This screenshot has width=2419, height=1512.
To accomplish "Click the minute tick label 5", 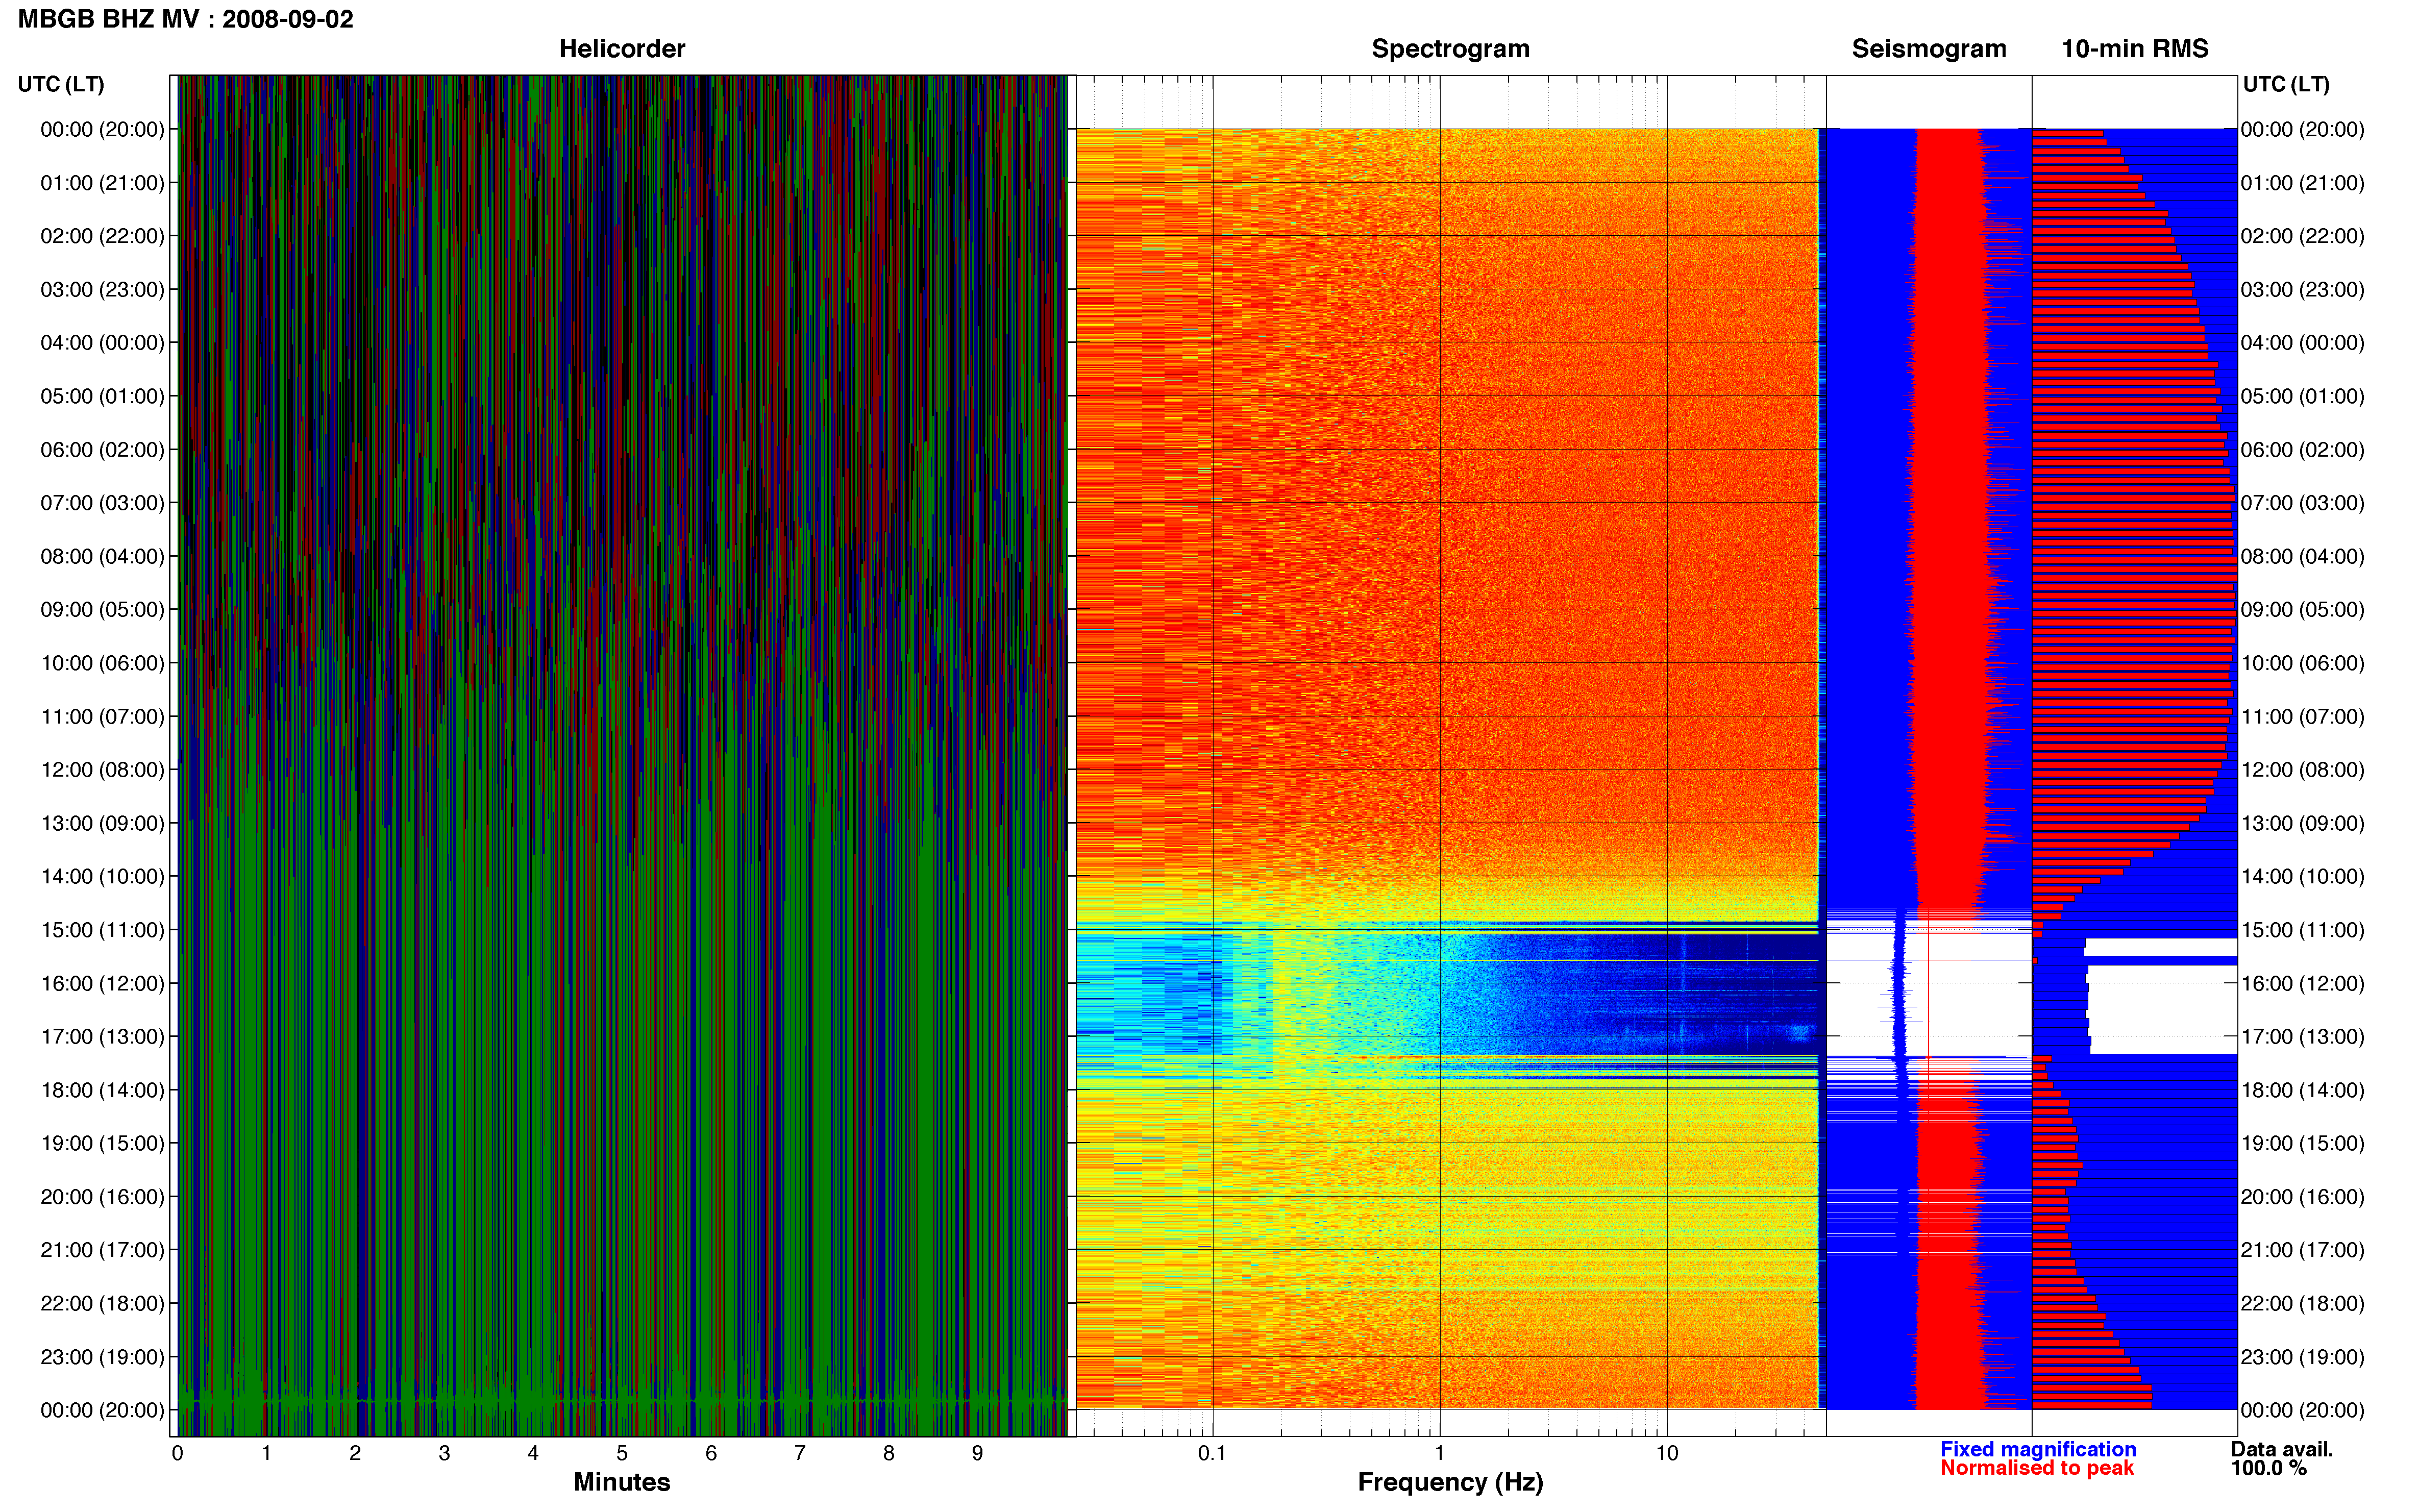I will [622, 1453].
